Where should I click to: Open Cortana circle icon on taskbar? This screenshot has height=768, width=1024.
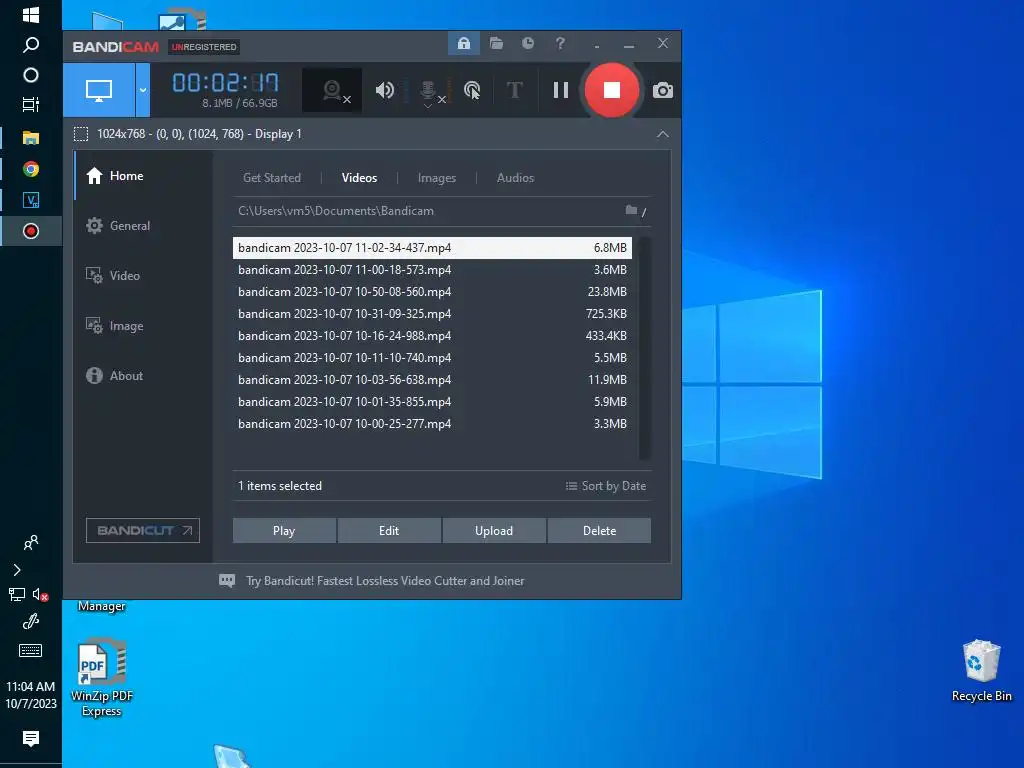point(31,75)
